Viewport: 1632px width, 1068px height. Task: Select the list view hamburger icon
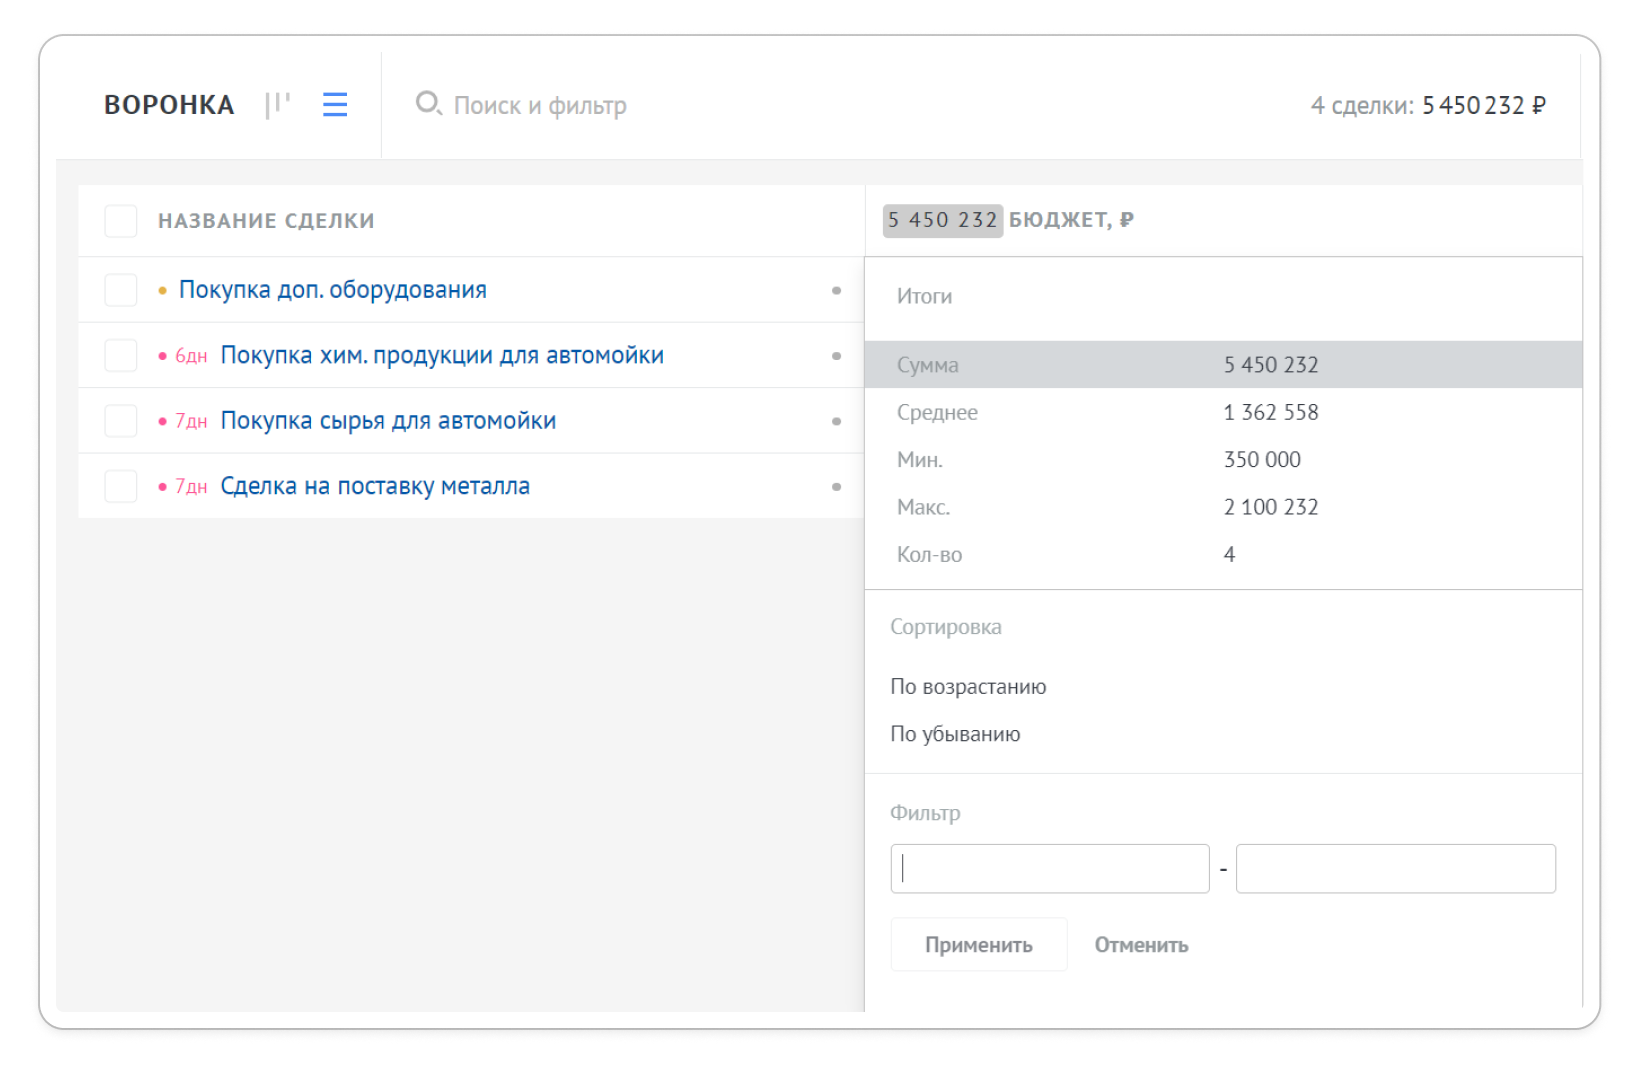coord(335,104)
